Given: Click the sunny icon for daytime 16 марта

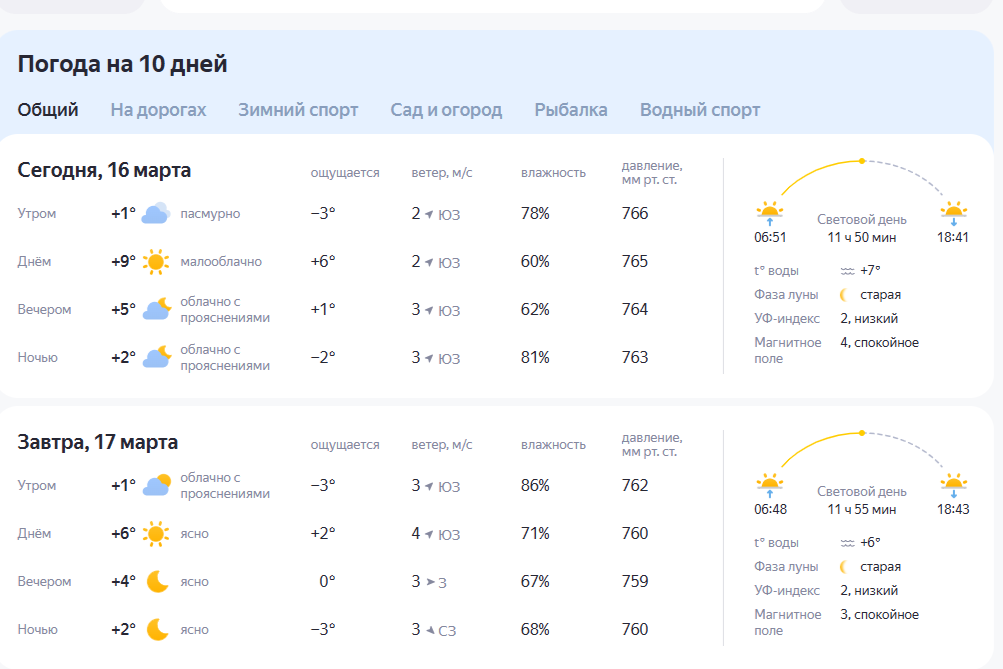Looking at the screenshot, I should coord(157,262).
